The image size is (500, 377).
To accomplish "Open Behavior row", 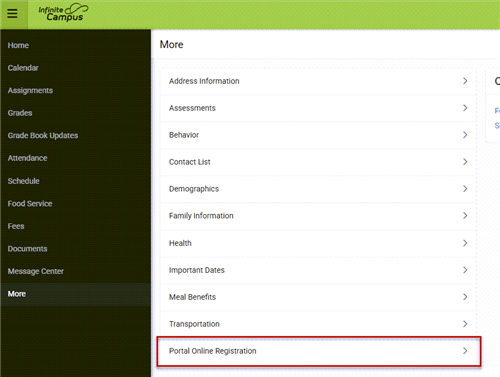I will (x=318, y=135).
